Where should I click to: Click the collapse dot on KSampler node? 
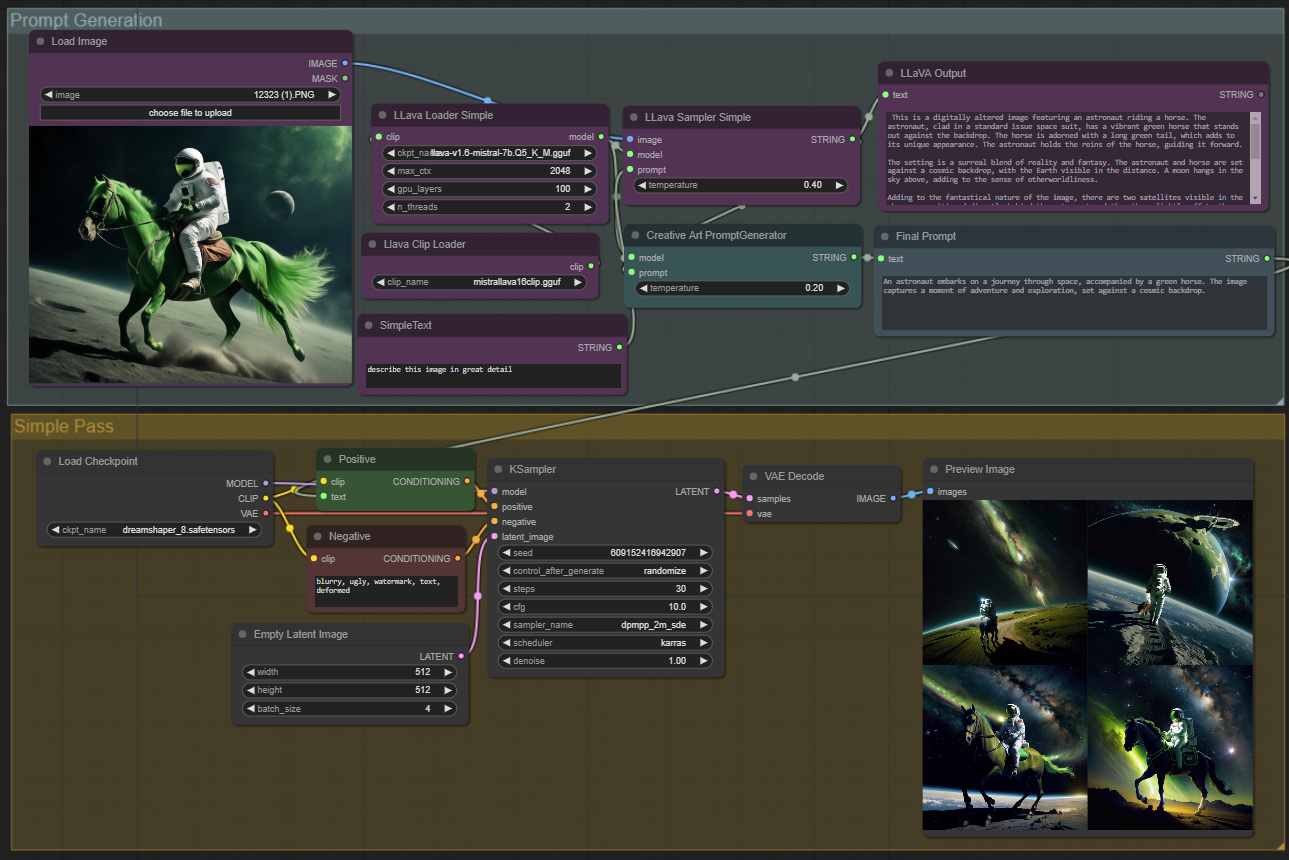click(496, 469)
